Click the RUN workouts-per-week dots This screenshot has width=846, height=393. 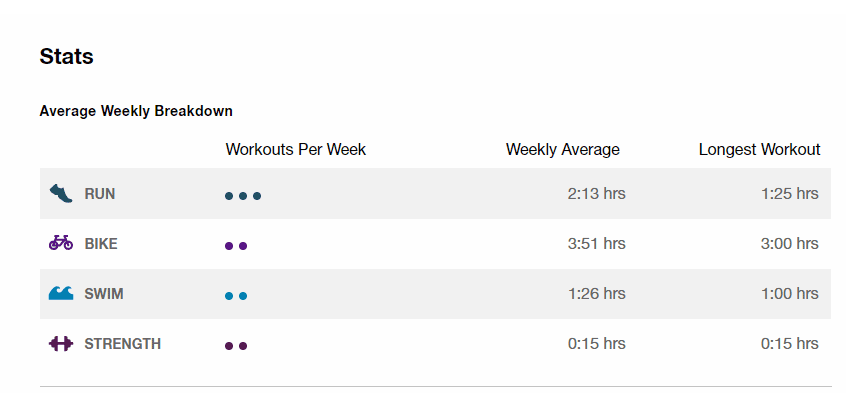[243, 196]
